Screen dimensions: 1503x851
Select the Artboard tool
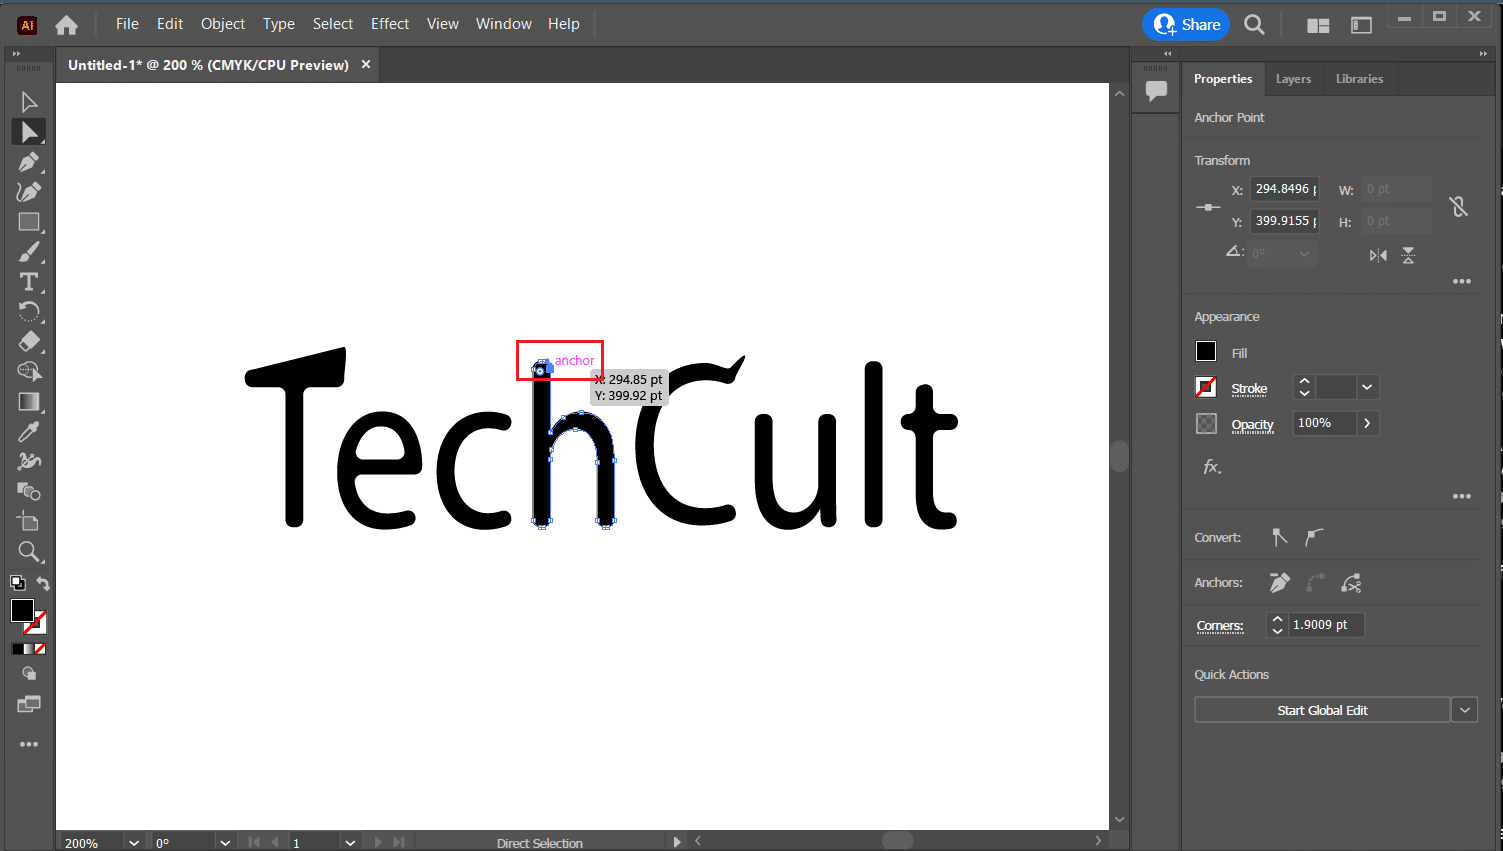coord(29,522)
